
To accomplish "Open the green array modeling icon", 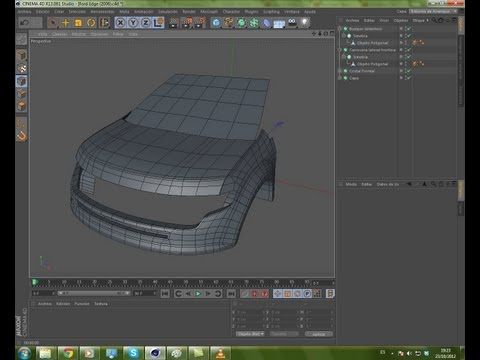I will coord(254,23).
